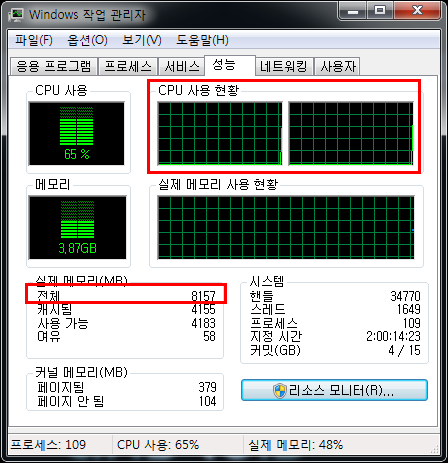Switch to the 프로세스 tab
The width and height of the screenshot is (448, 463).
click(x=128, y=66)
